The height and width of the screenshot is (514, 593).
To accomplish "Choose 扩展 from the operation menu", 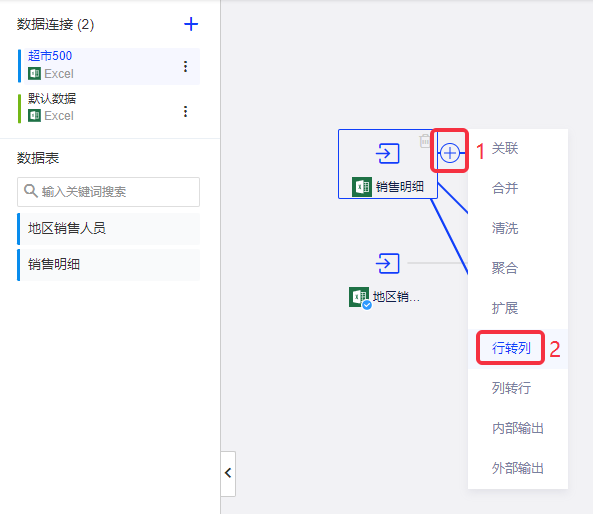I will 505,308.
